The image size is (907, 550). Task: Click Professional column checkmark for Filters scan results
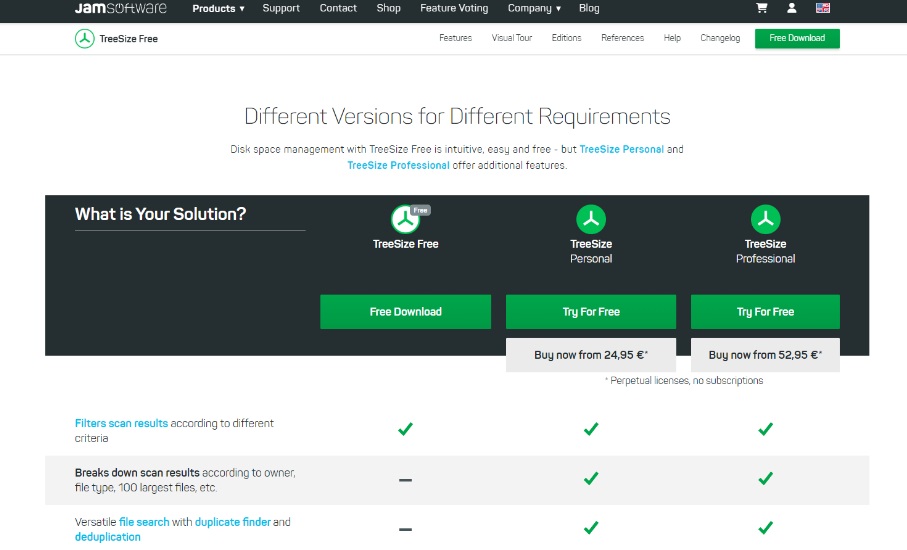click(x=765, y=429)
